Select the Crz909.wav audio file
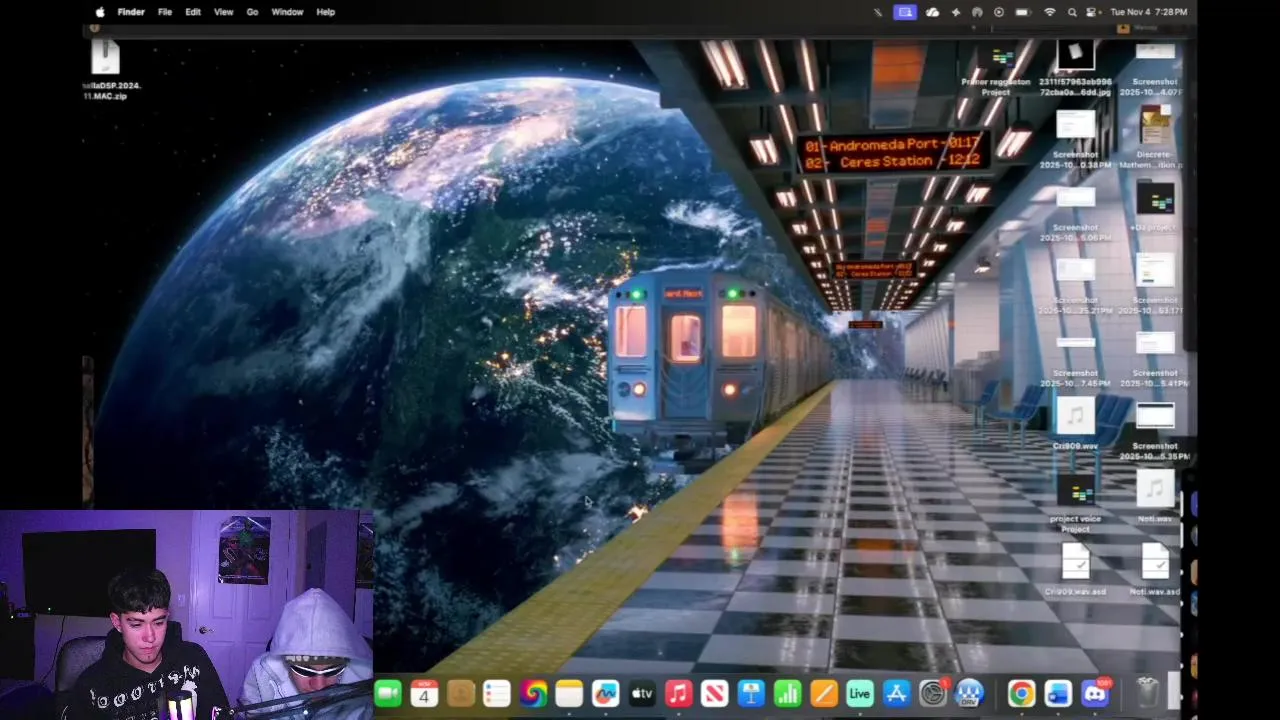The width and height of the screenshot is (1280, 720). click(1075, 417)
